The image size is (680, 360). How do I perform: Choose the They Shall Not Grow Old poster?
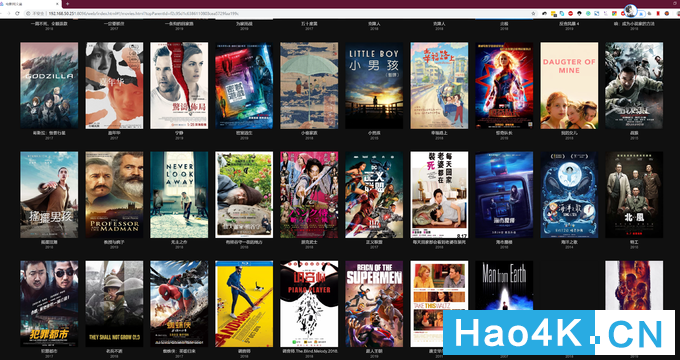pyautogui.click(x=114, y=304)
